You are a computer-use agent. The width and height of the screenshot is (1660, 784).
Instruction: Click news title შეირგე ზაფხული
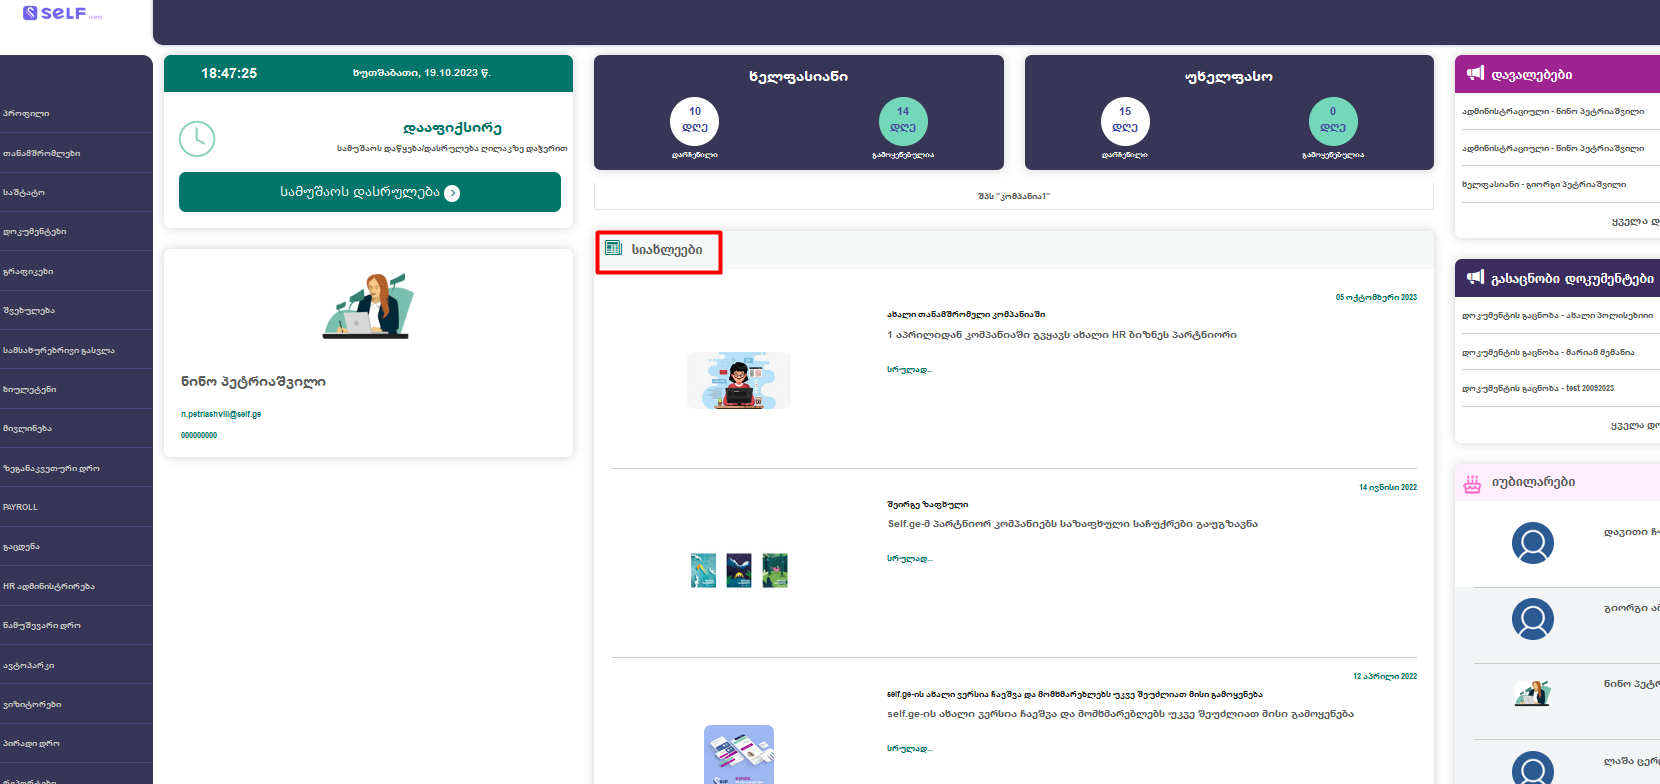point(927,504)
